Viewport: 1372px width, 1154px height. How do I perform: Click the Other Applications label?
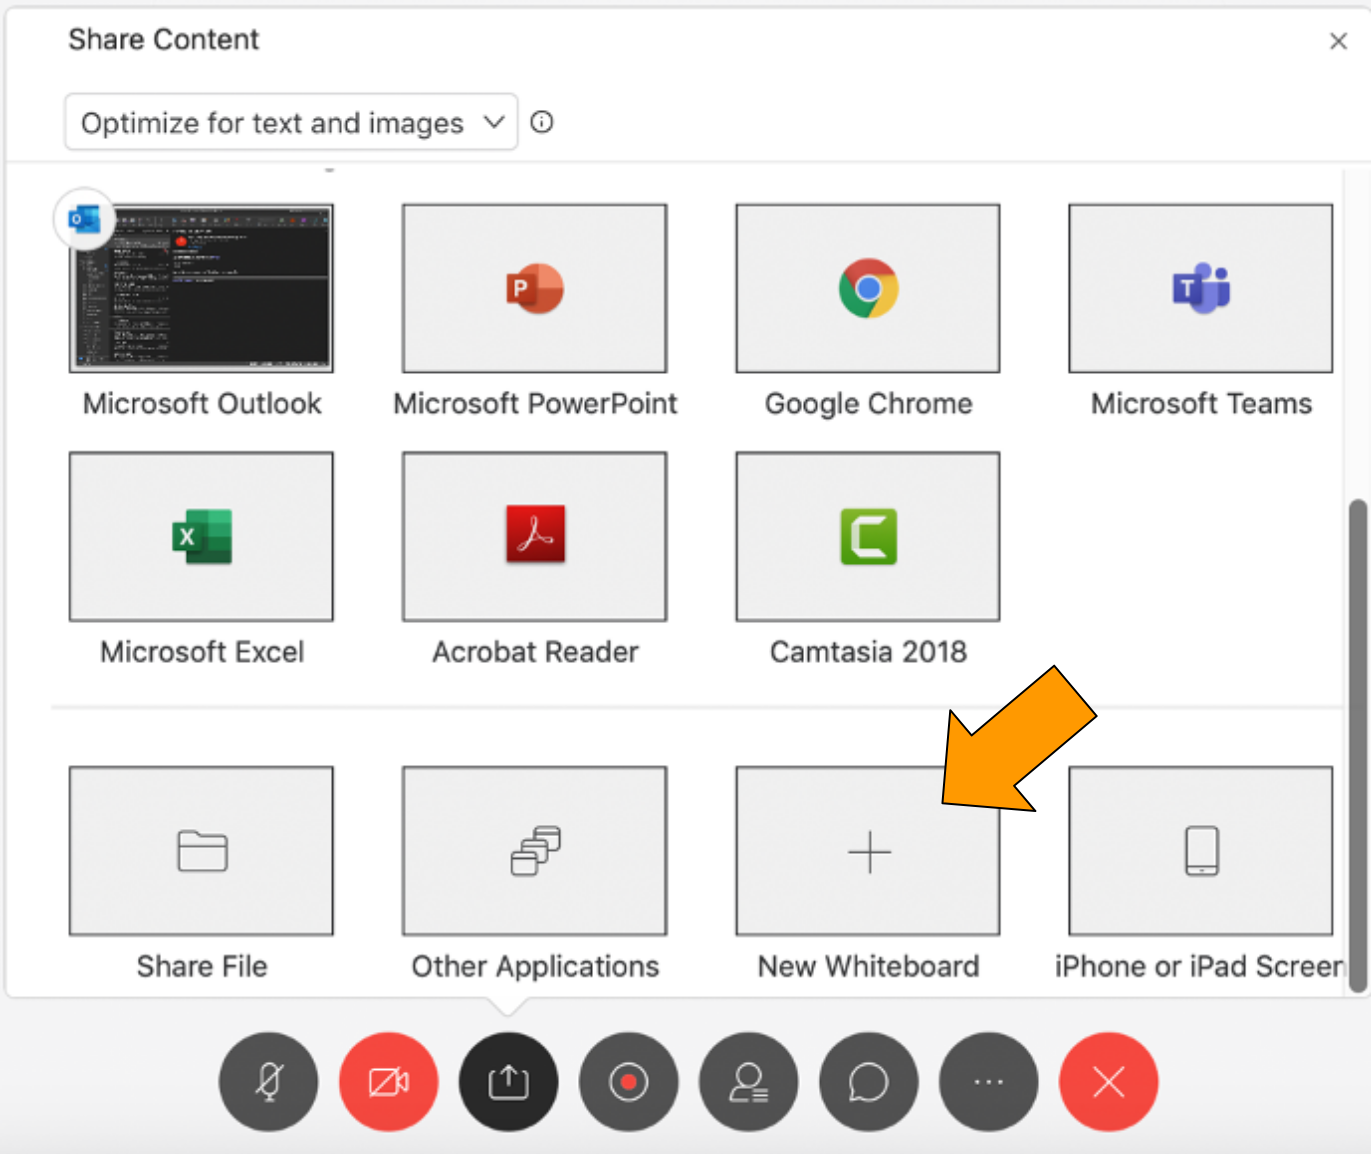point(535,967)
